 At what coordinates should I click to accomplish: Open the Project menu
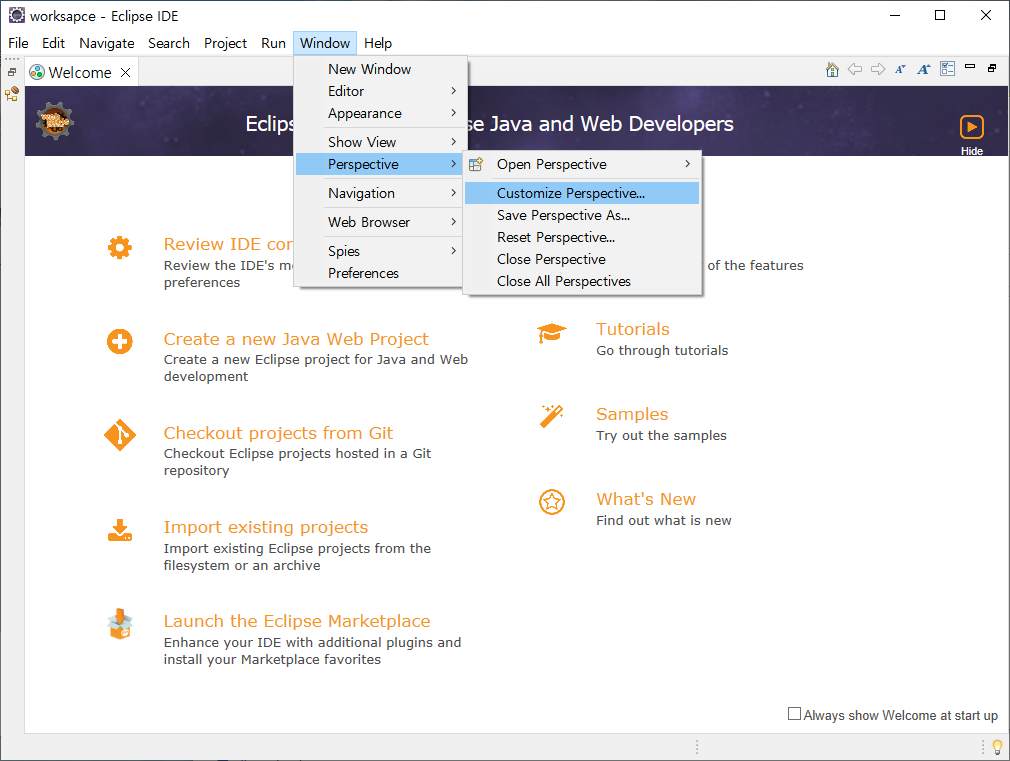[x=225, y=43]
